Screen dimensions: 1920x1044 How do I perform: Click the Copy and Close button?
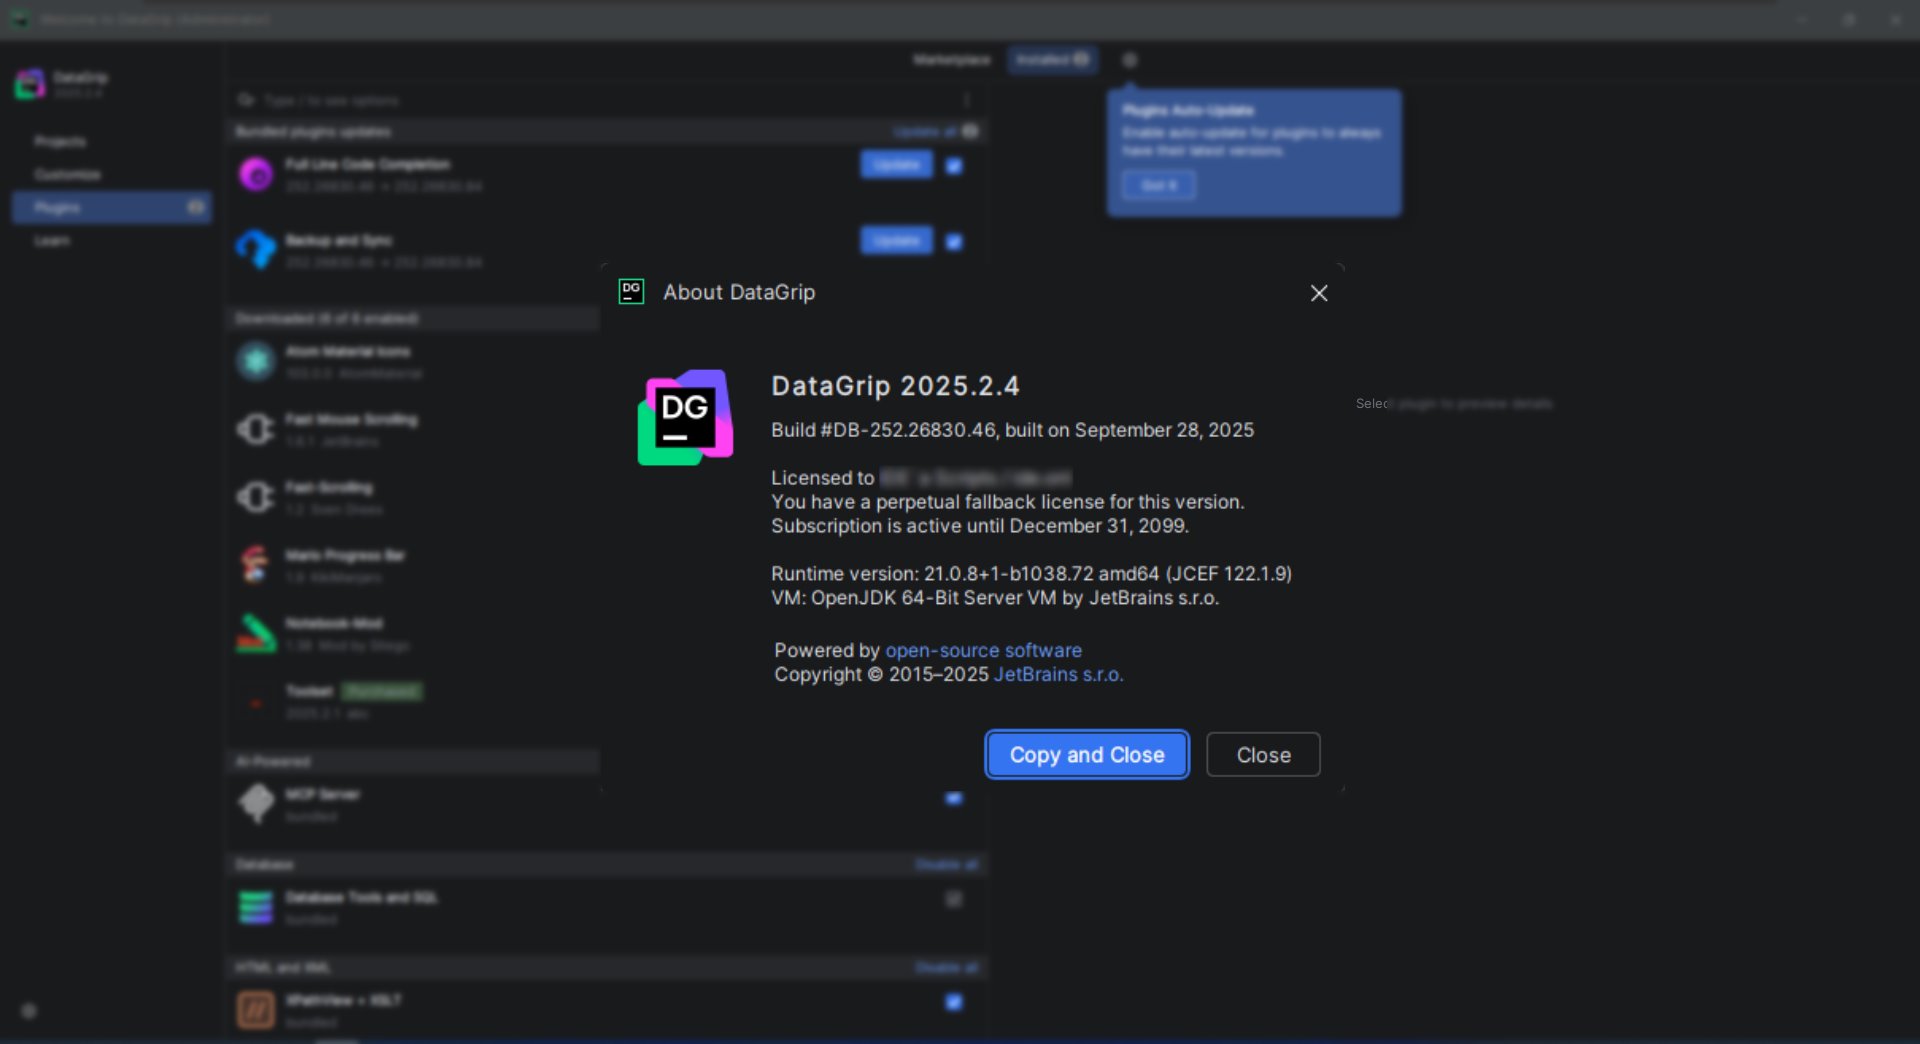(x=1086, y=755)
